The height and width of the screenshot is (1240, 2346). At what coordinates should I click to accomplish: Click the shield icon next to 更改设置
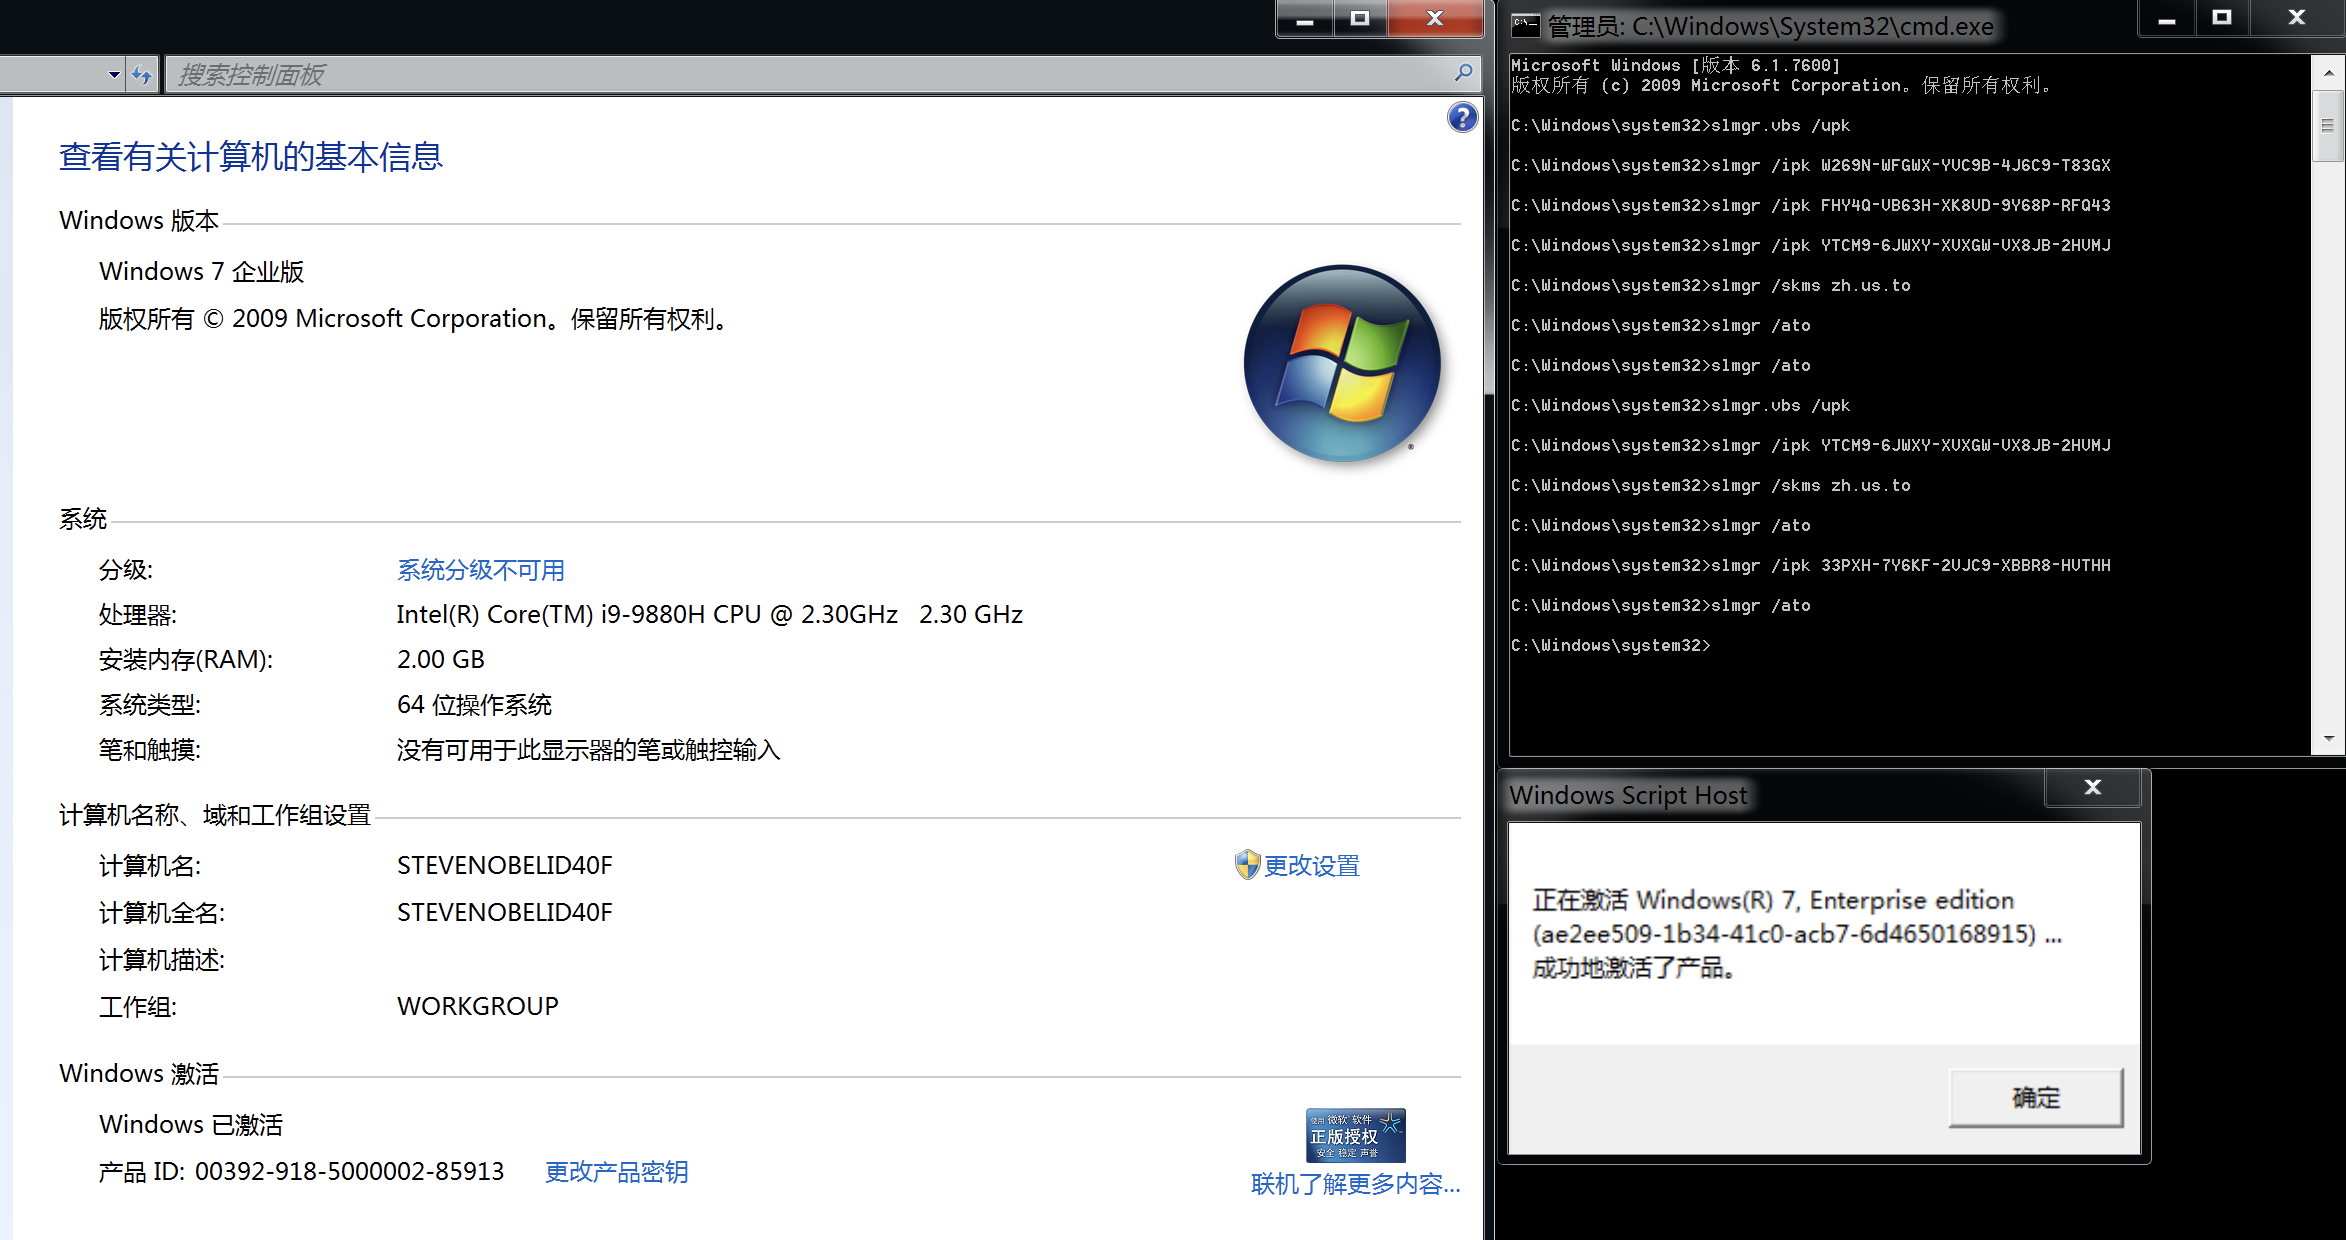pos(1247,865)
